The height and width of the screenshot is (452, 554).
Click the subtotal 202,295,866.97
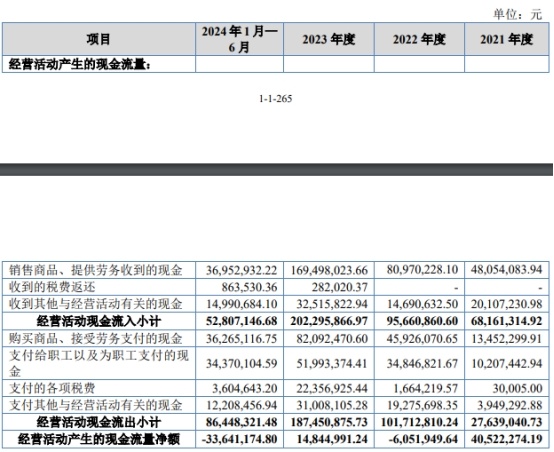(329, 321)
